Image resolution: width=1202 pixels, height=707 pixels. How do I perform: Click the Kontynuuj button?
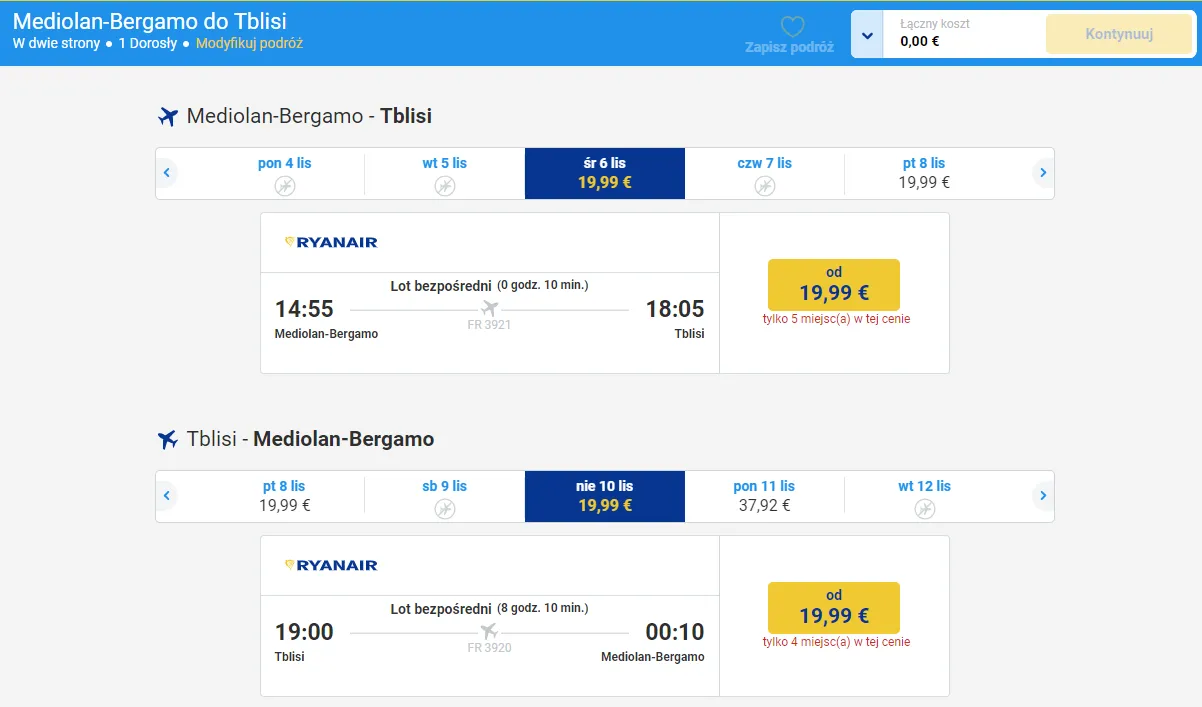pos(1119,34)
